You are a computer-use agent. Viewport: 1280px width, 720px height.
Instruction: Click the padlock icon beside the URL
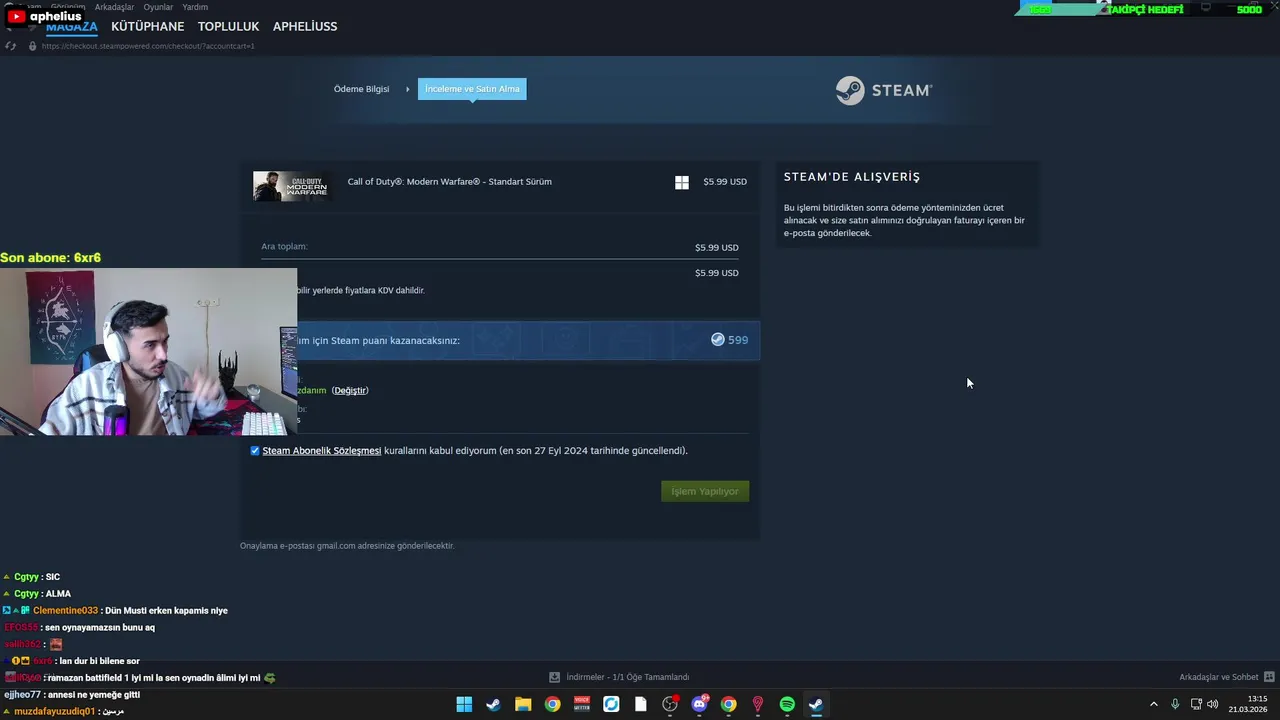32,46
